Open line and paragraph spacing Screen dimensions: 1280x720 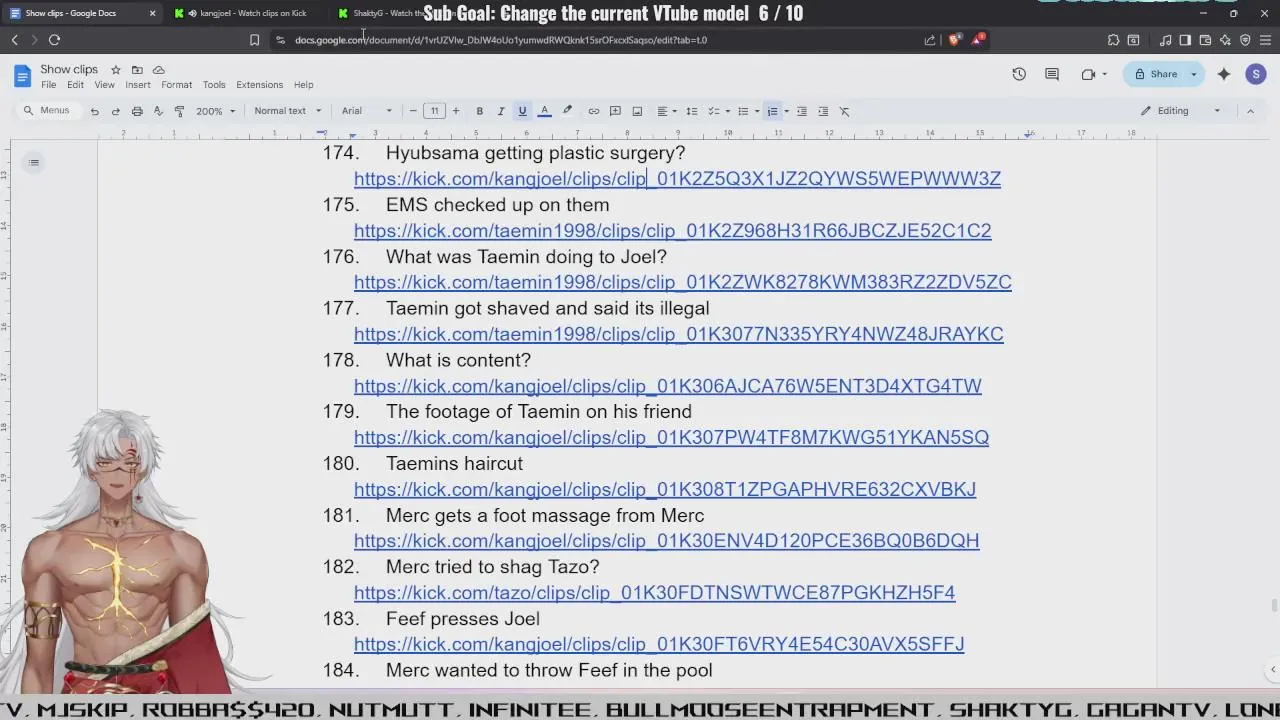[691, 111]
